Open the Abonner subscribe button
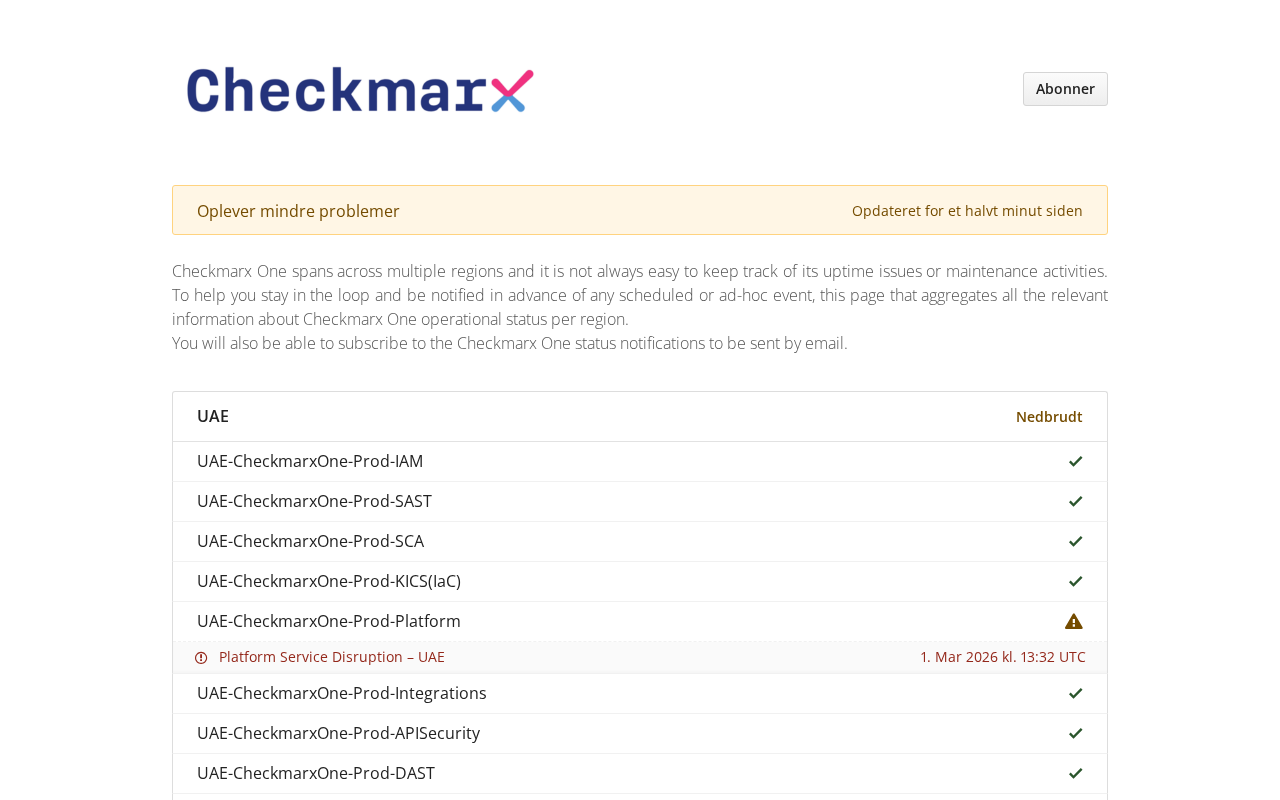 pos(1065,89)
